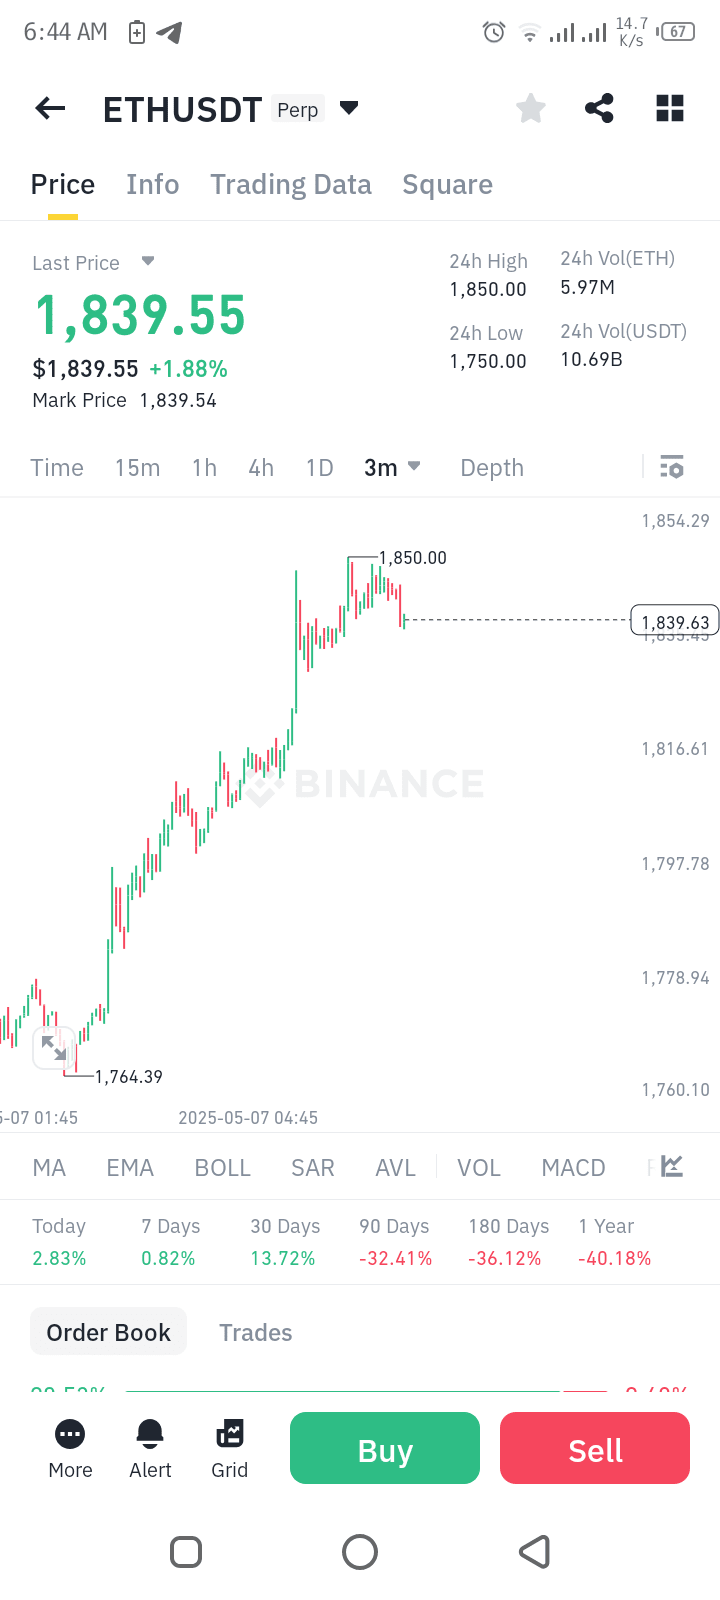720x1600 pixels.
Task: Add ETHUSDT to favorites with star icon
Action: 531,108
